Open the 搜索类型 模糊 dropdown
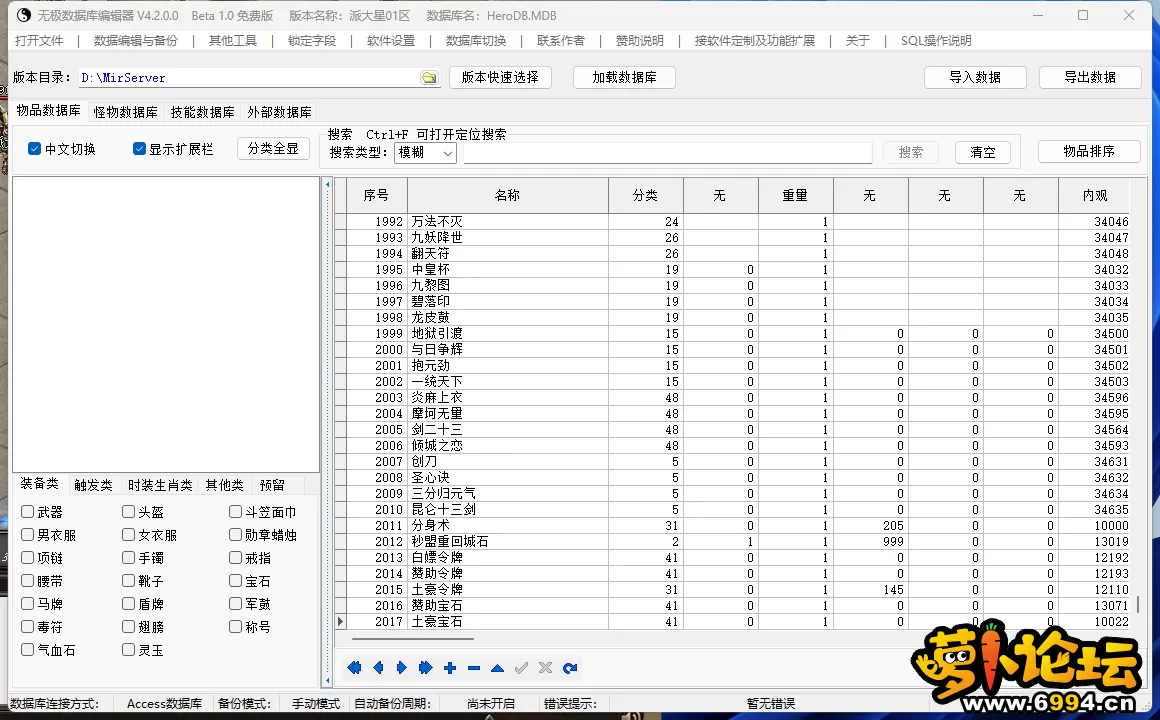Viewport: 1160px width, 720px height. [425, 152]
